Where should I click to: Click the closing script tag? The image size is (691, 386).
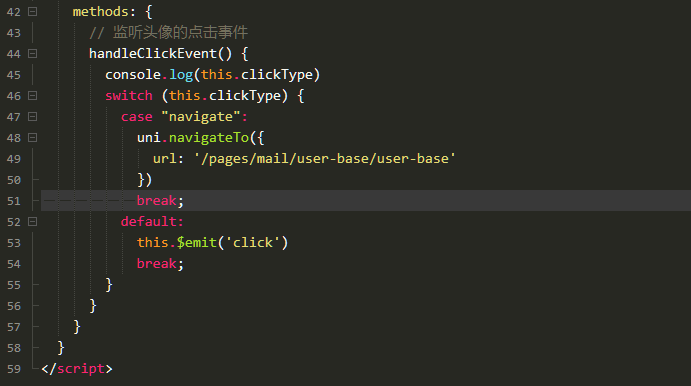point(77,369)
